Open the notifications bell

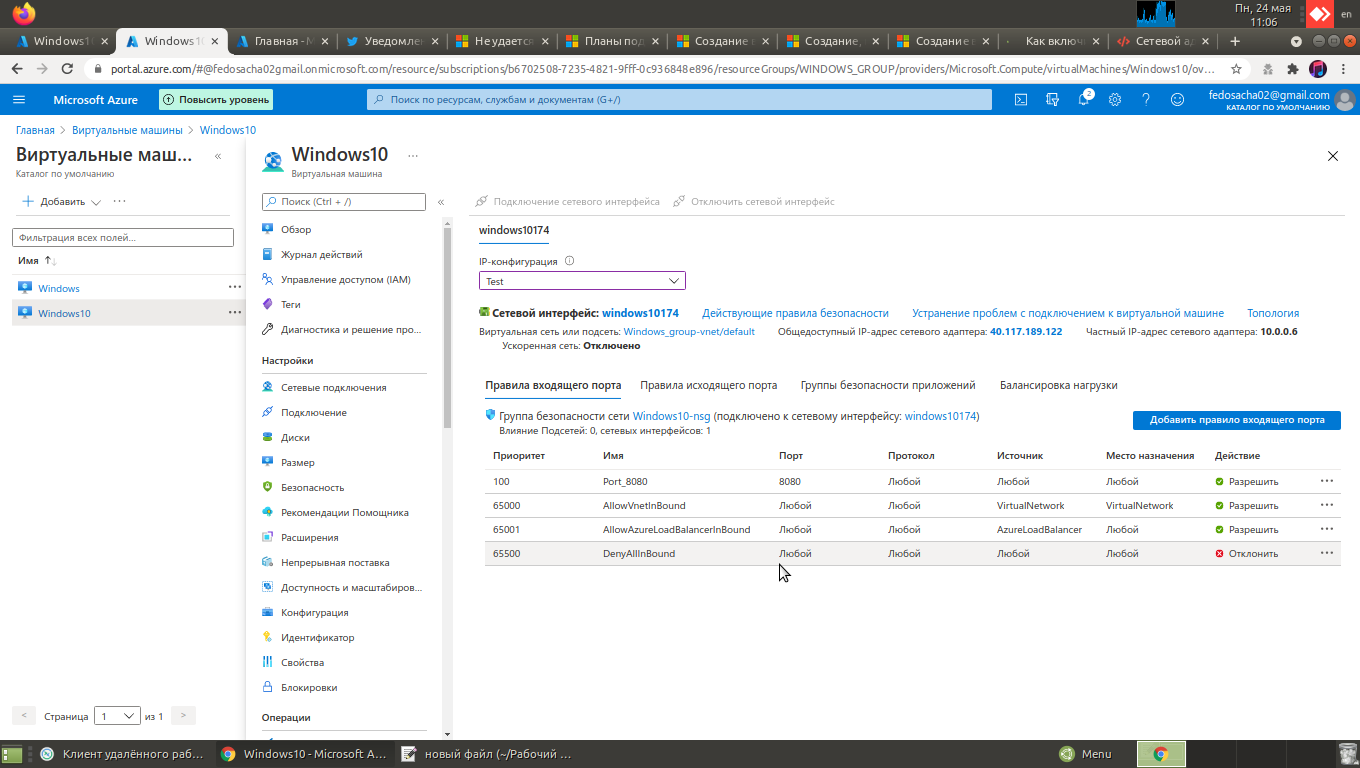[1084, 100]
